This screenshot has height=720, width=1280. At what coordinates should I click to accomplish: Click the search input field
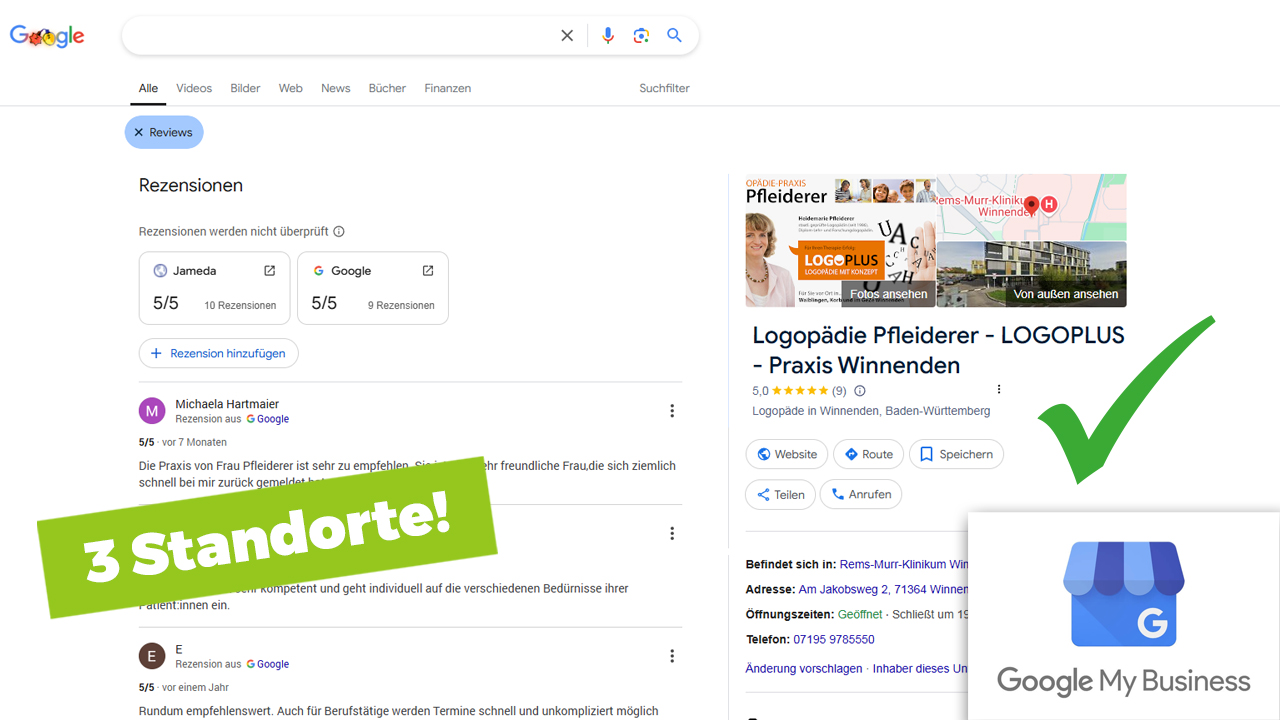340,36
